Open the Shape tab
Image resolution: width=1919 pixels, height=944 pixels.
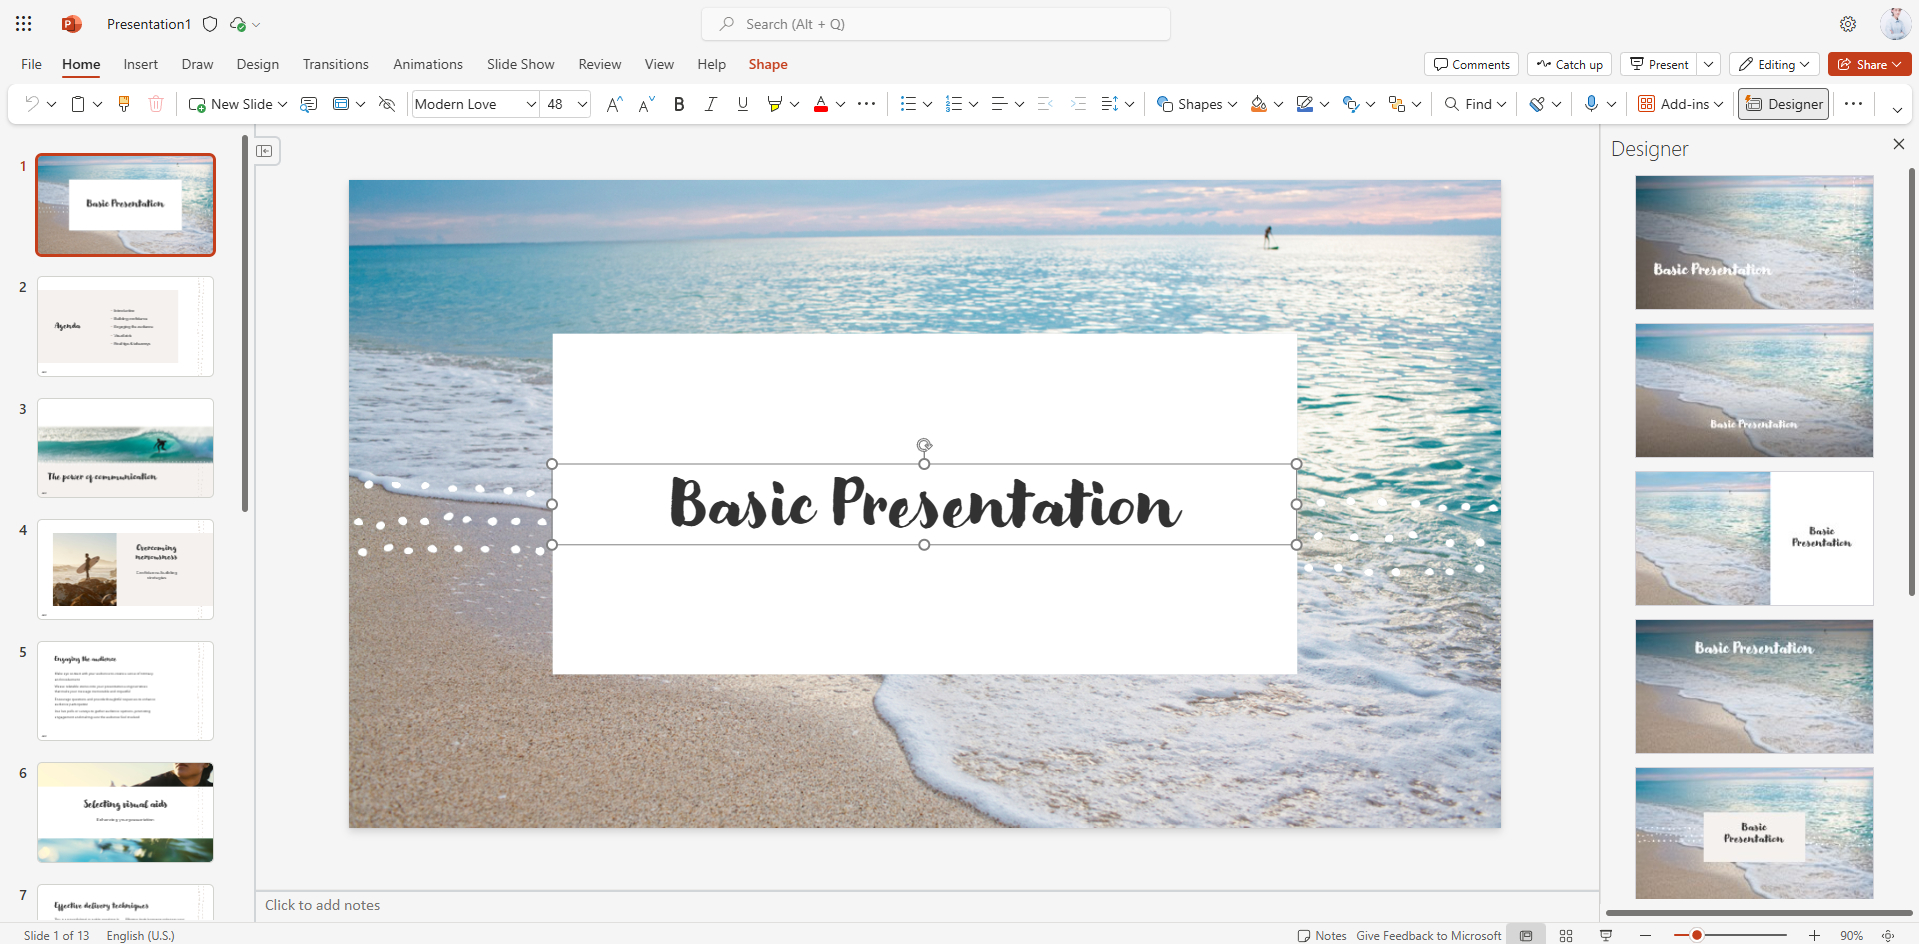[x=768, y=64]
